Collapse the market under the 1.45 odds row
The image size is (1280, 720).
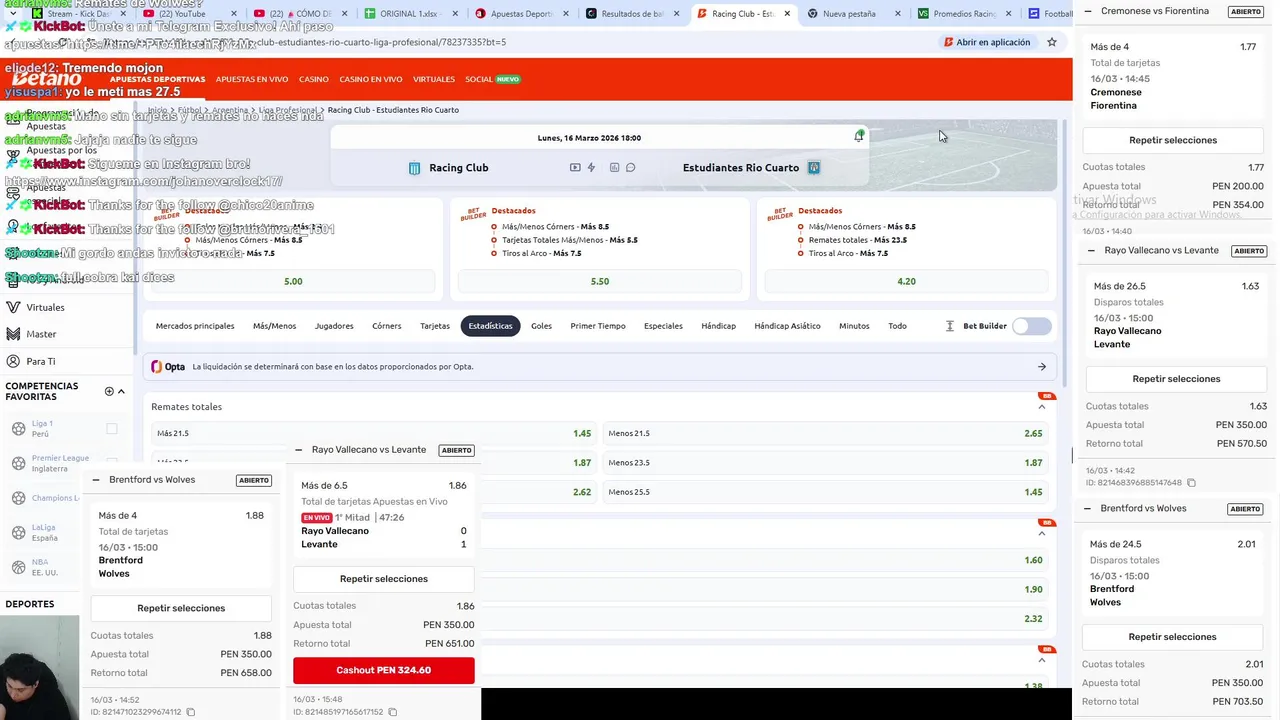tap(1042, 533)
